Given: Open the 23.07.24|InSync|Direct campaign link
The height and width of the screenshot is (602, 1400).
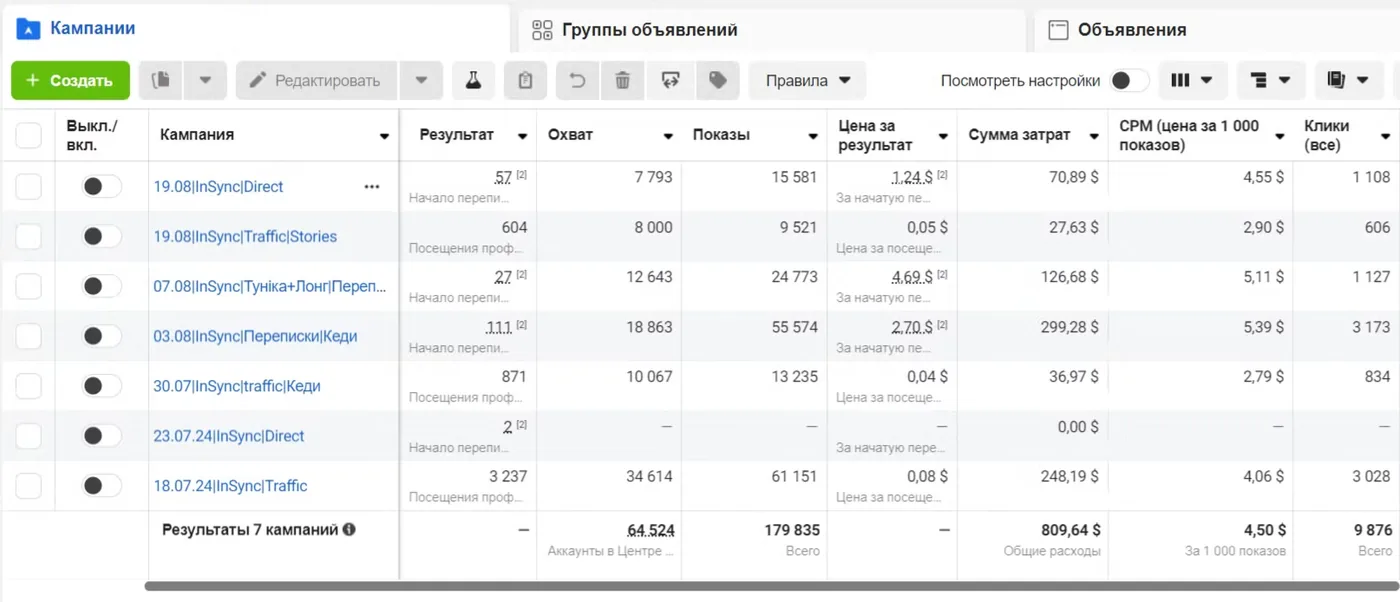Looking at the screenshot, I should point(229,437).
